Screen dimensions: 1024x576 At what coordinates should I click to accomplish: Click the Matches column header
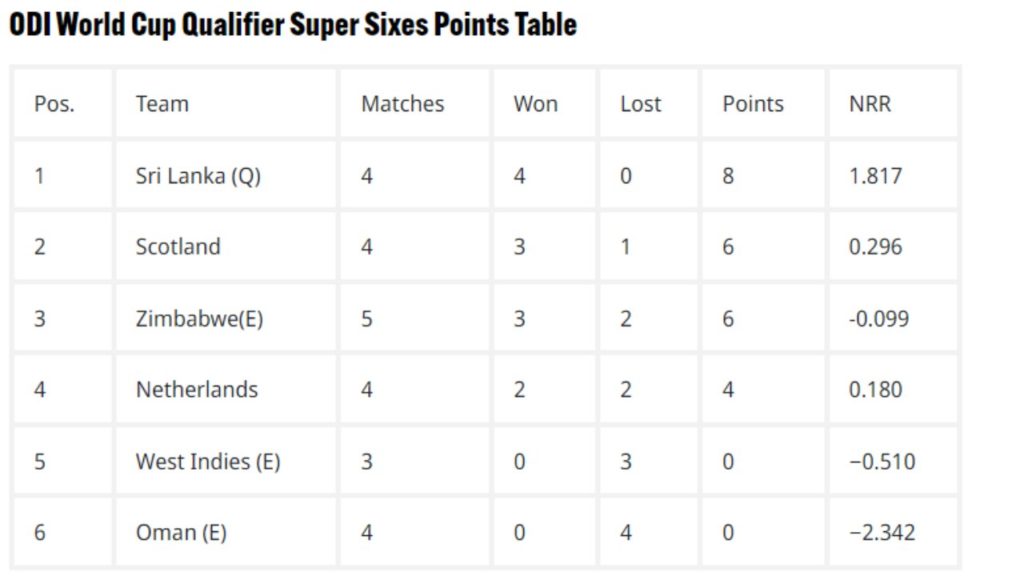(x=402, y=104)
